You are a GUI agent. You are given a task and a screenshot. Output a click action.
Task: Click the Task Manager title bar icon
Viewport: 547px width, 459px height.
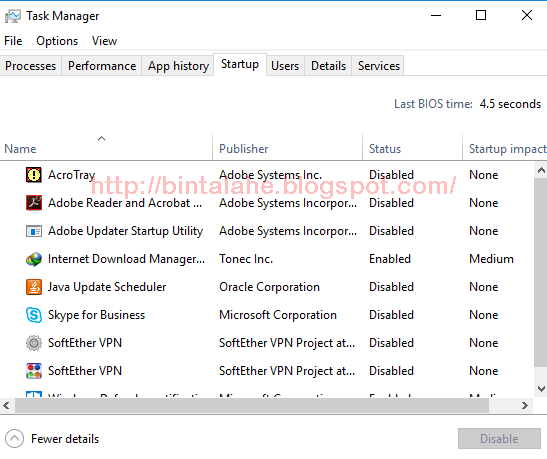pos(13,16)
